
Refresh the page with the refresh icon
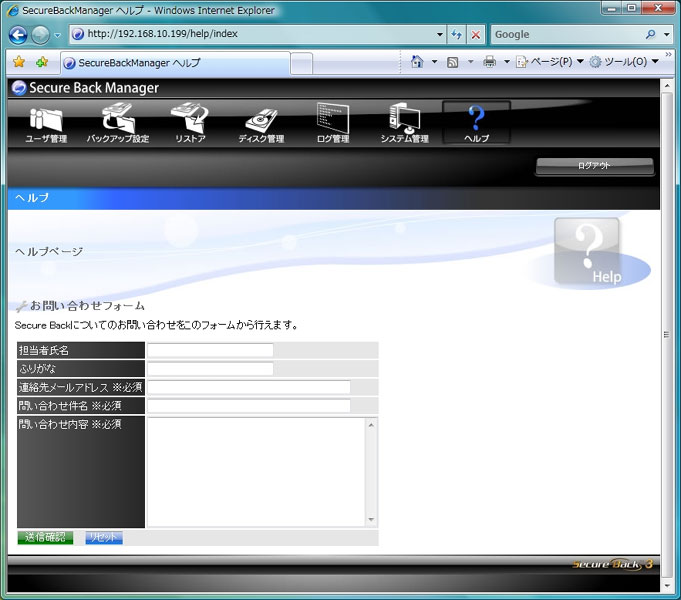[x=456, y=34]
